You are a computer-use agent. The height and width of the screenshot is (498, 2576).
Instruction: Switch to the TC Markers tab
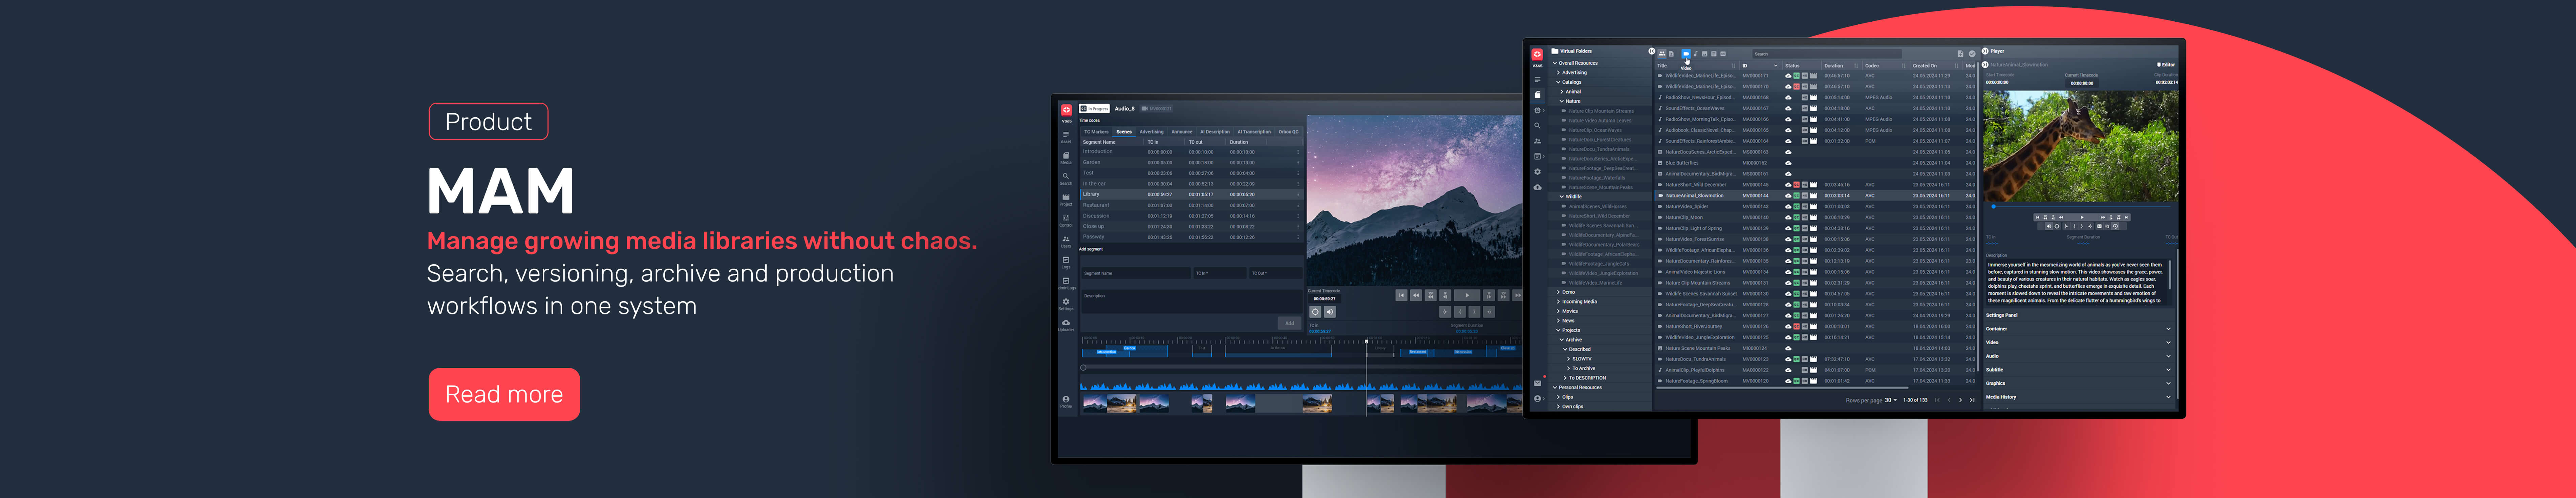(x=1096, y=132)
